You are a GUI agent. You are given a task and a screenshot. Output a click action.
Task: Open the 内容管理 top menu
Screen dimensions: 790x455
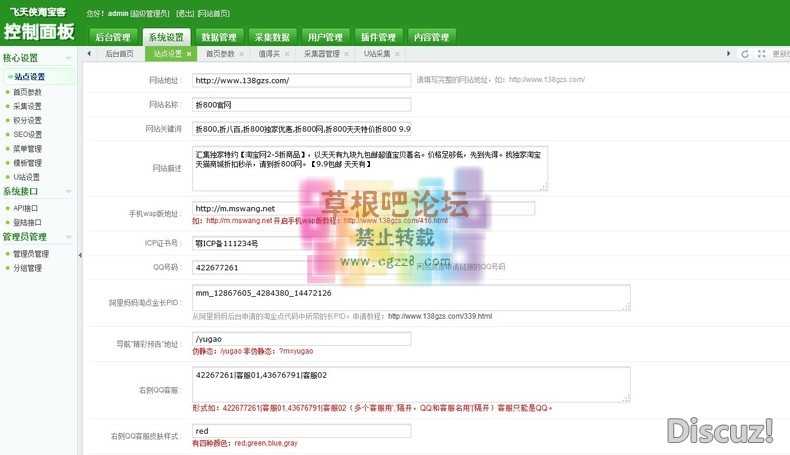click(x=431, y=37)
